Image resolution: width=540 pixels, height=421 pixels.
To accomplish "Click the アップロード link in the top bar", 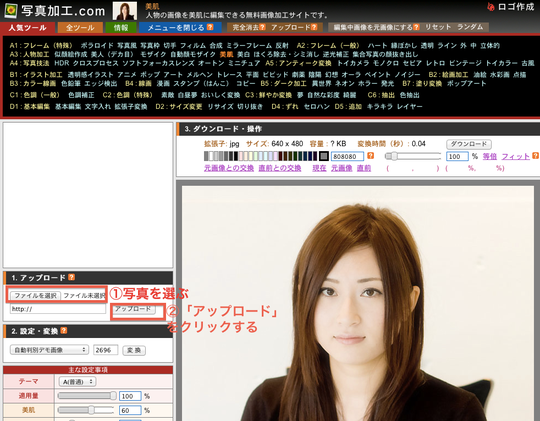I will pyautogui.click(x=291, y=27).
